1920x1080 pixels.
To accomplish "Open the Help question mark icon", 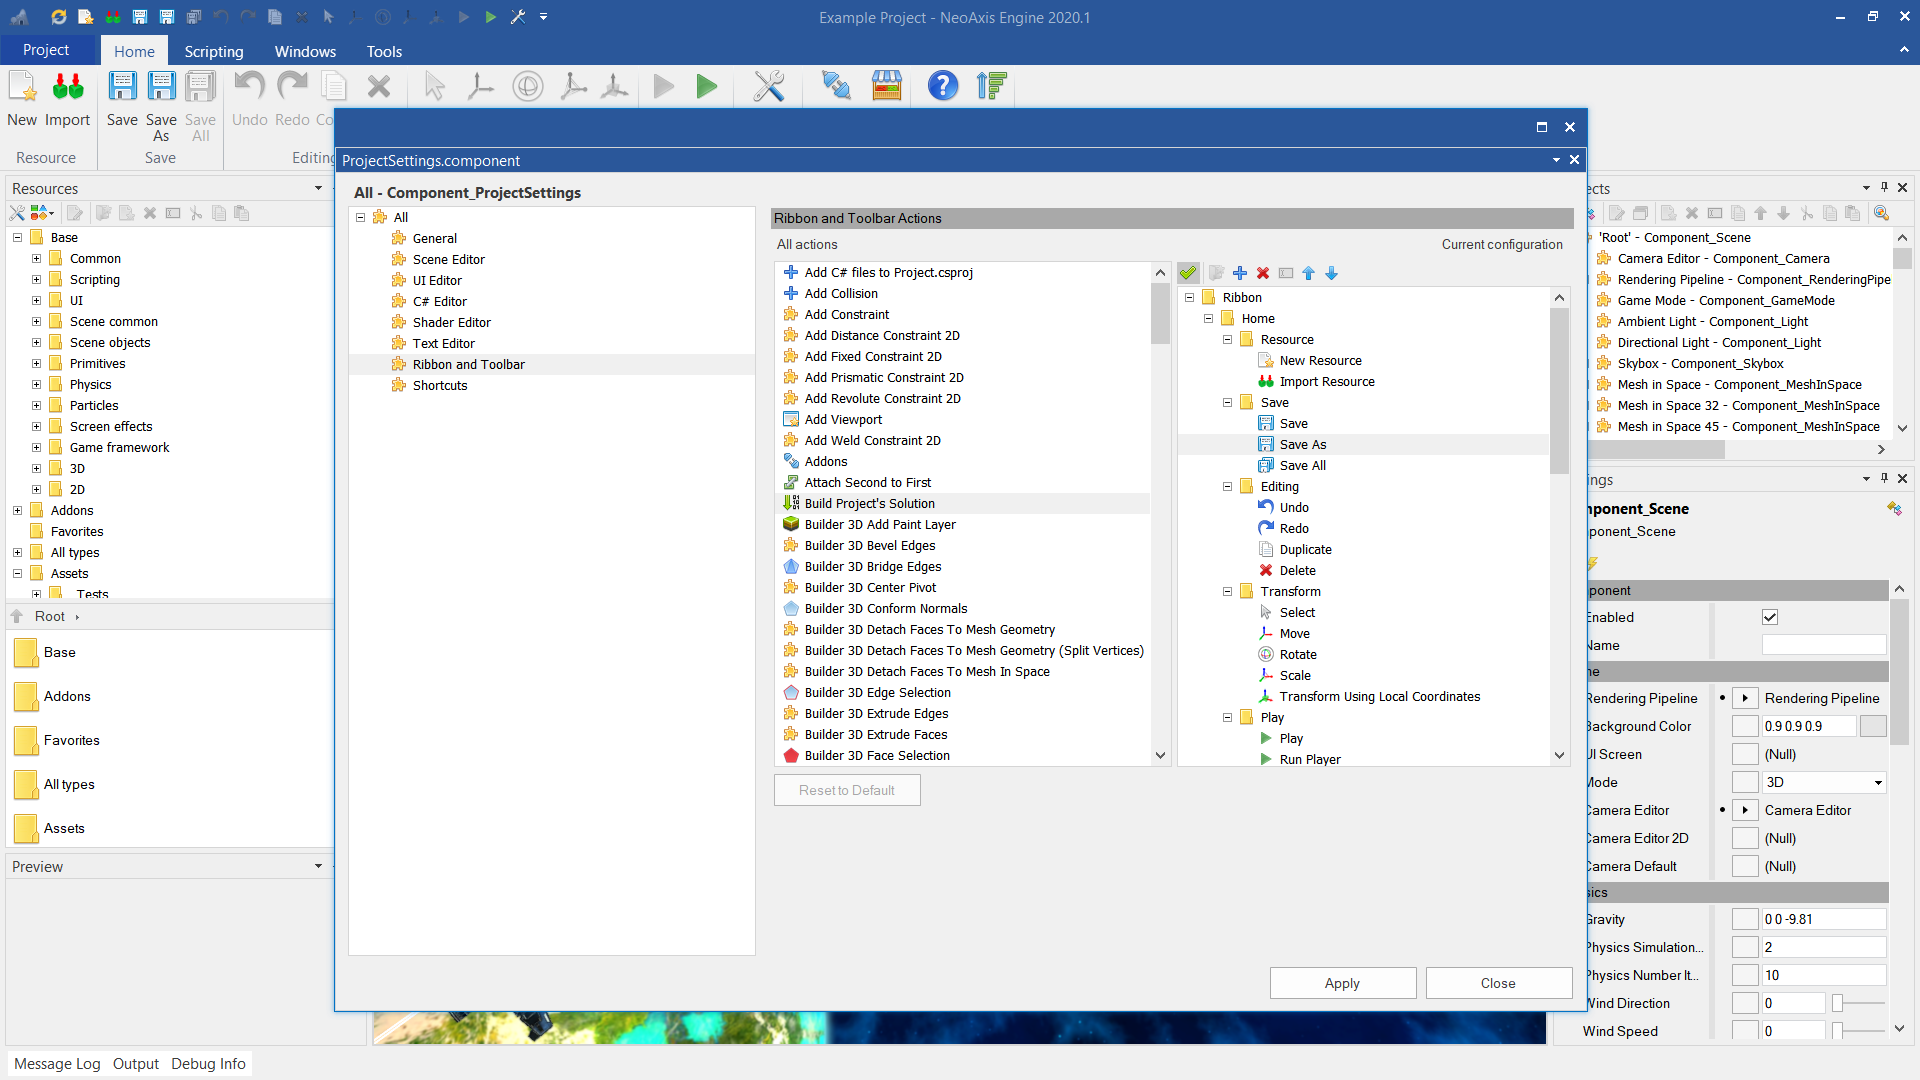I will pos(942,87).
